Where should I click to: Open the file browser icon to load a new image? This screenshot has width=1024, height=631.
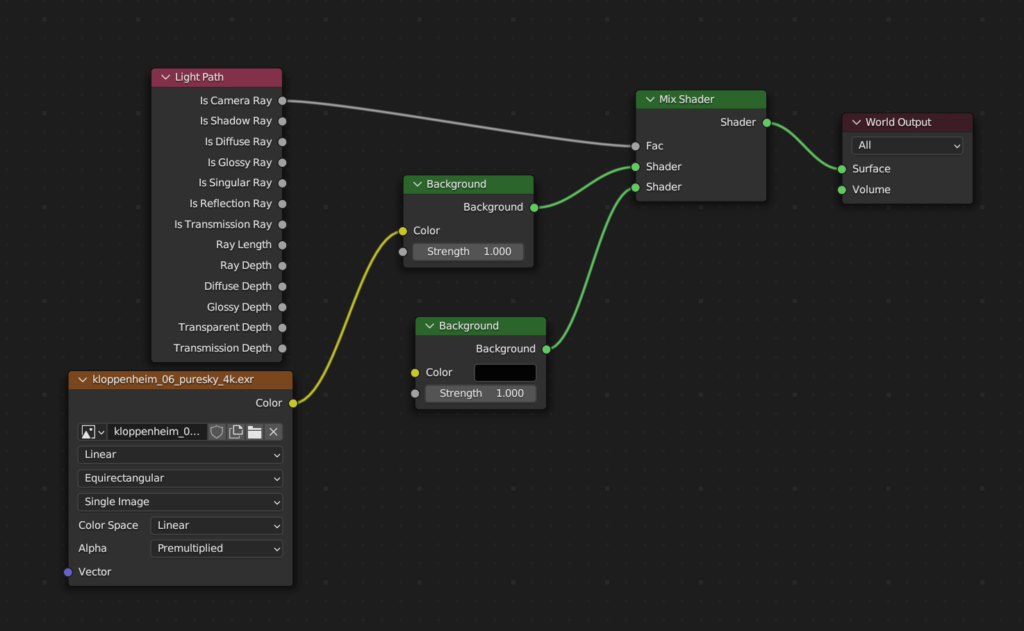255,432
